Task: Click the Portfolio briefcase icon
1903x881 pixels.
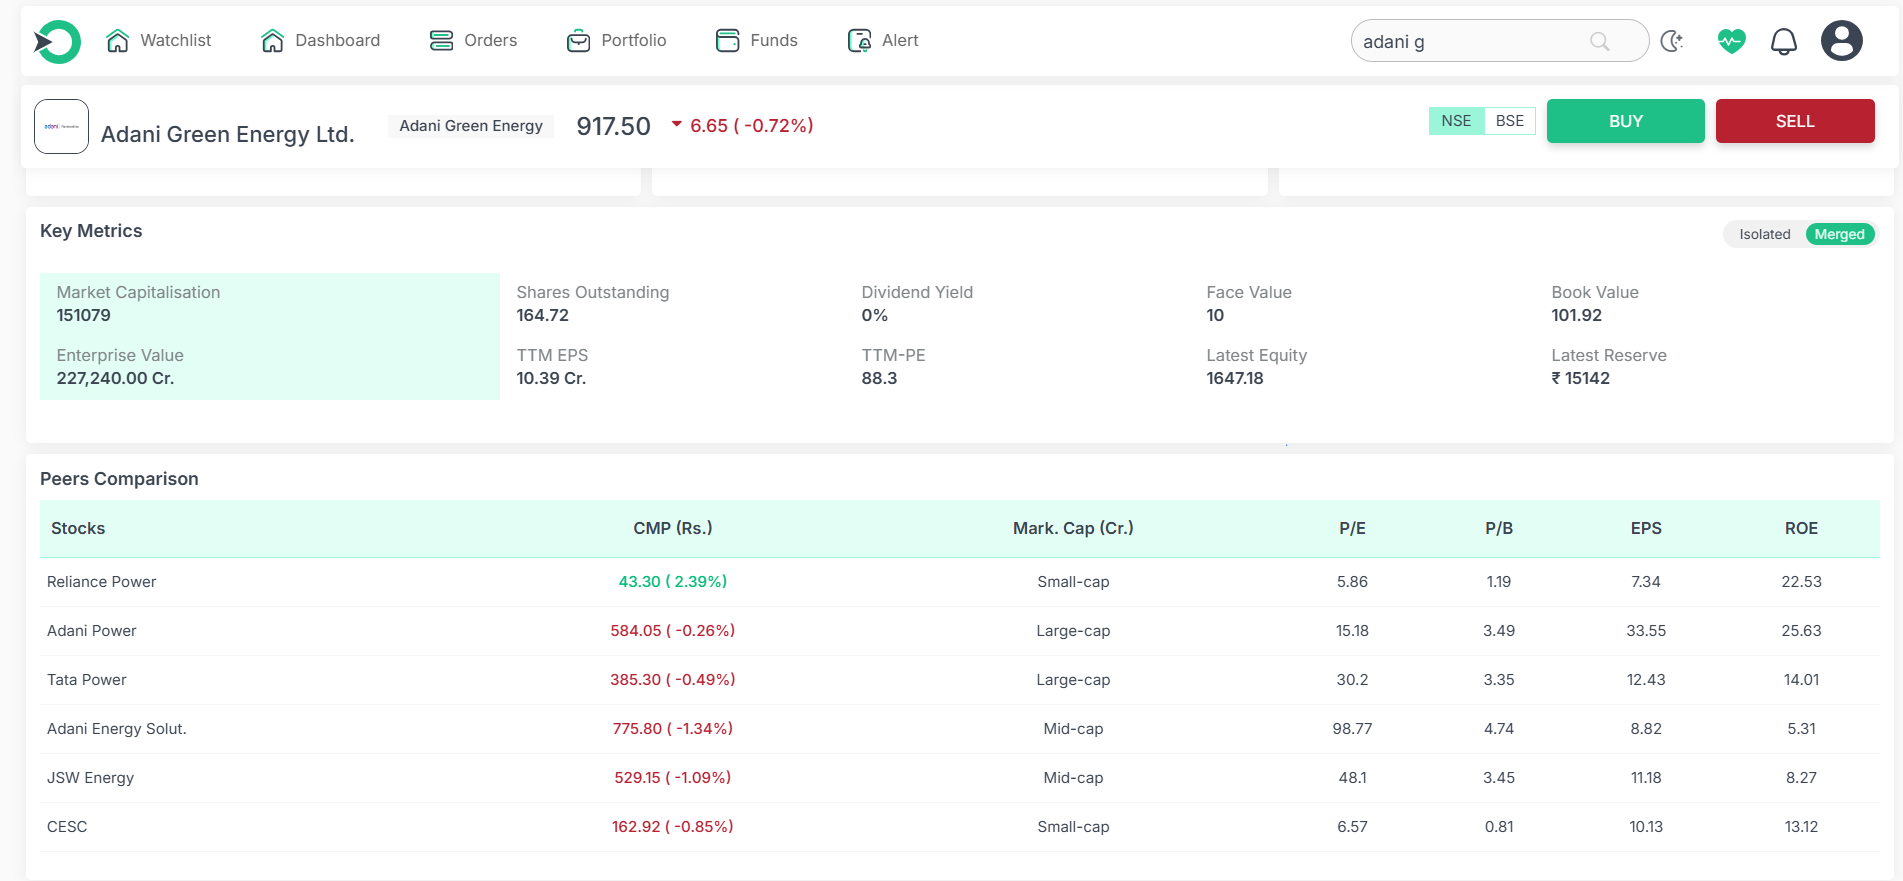Action: [x=578, y=41]
